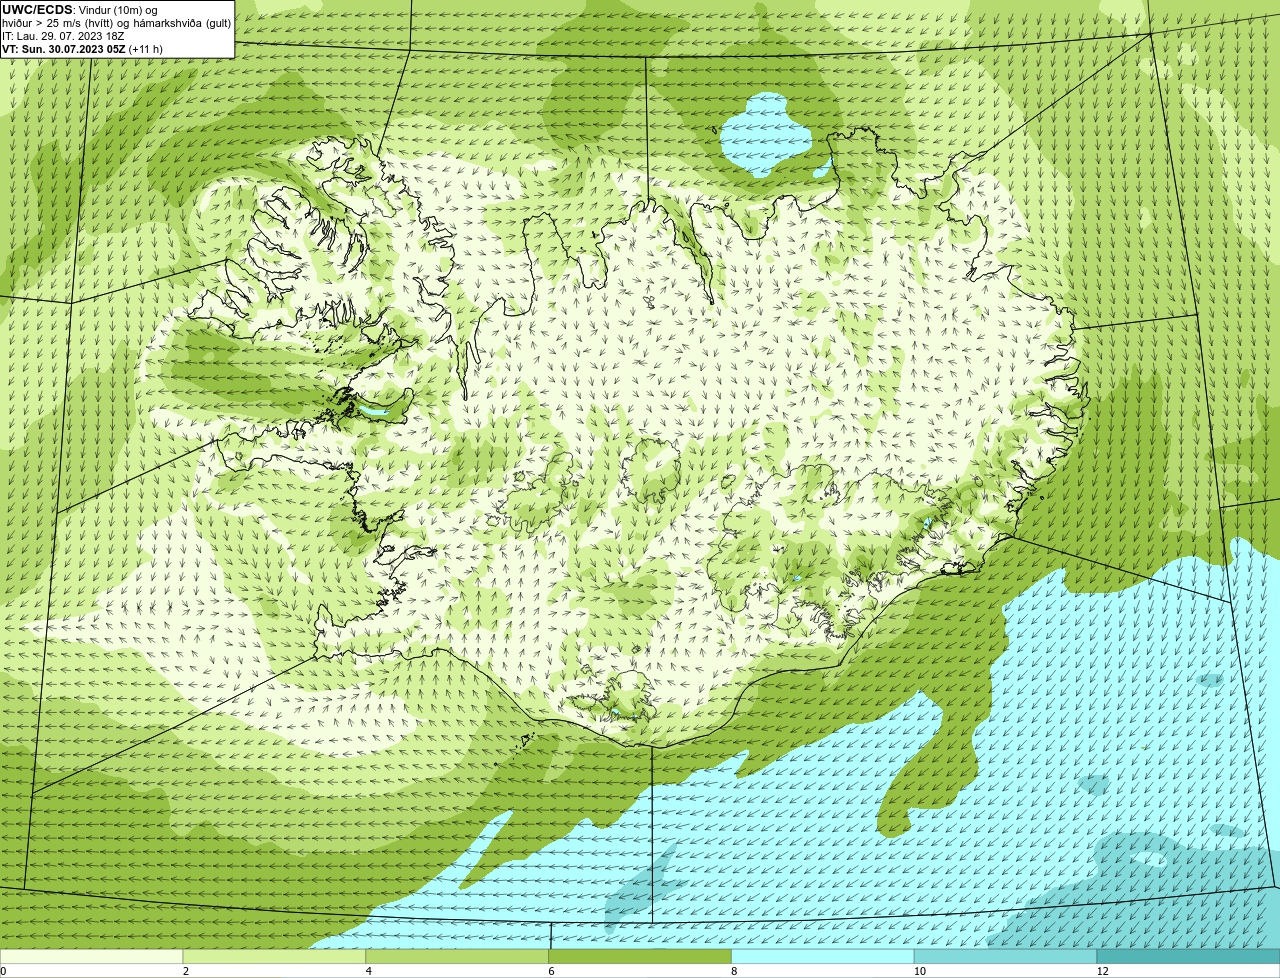Click the legend tick label "2"

186,971
